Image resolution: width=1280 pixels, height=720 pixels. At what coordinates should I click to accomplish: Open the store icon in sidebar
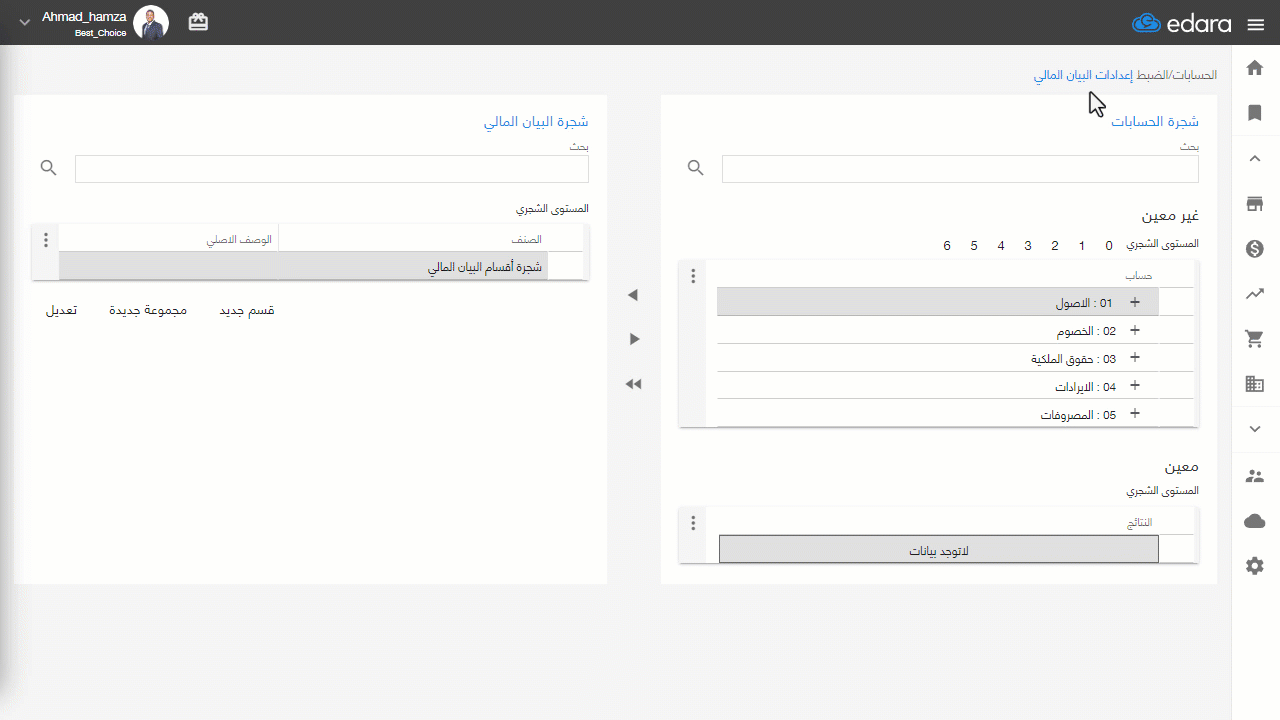tap(1255, 204)
